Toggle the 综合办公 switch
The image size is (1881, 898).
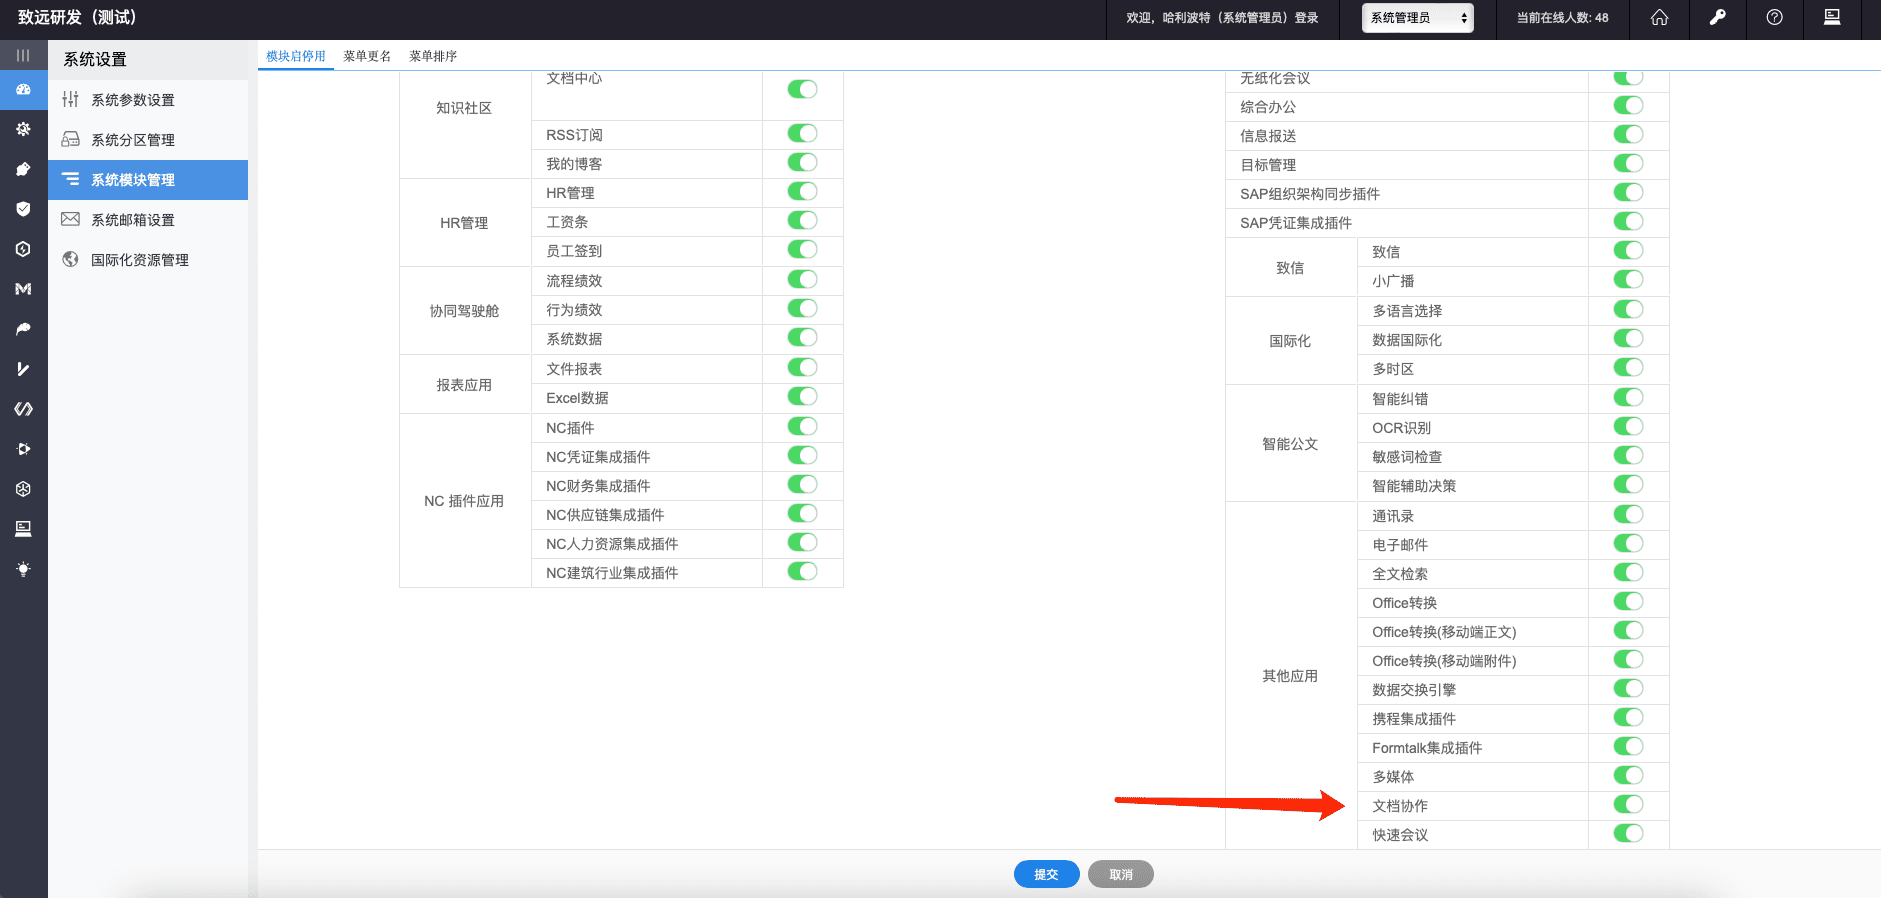coord(1628,105)
